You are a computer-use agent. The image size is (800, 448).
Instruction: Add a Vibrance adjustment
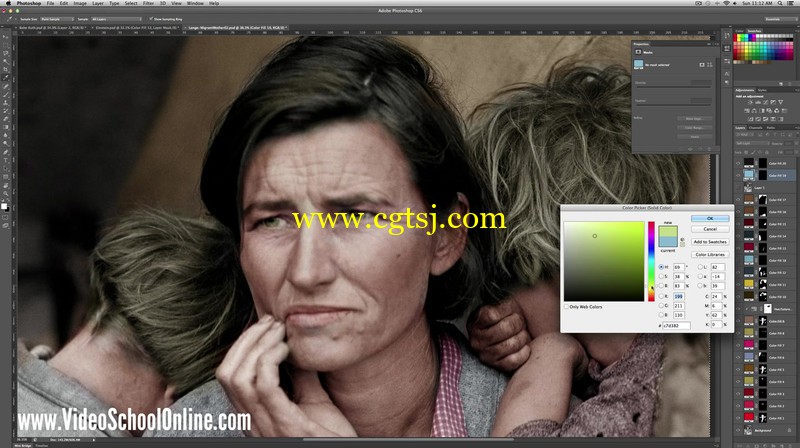pos(781,102)
